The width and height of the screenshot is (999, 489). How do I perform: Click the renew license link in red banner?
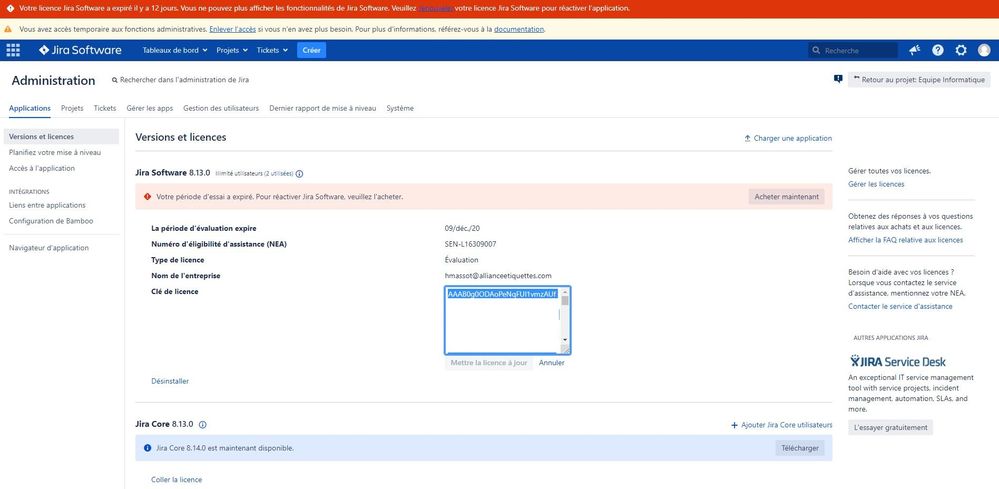(x=436, y=8)
